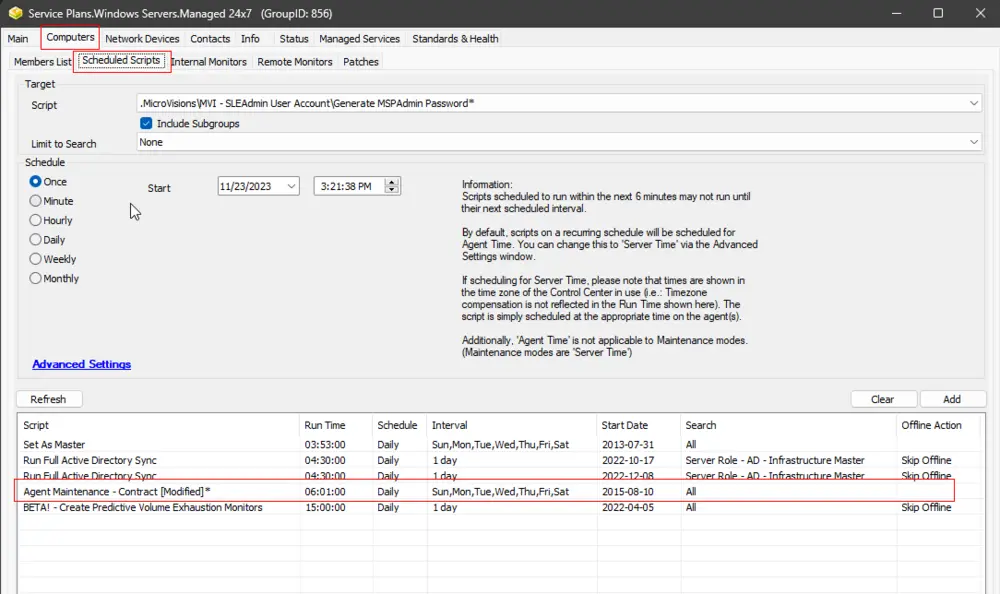
Task: Open the Main tab
Action: (18, 39)
